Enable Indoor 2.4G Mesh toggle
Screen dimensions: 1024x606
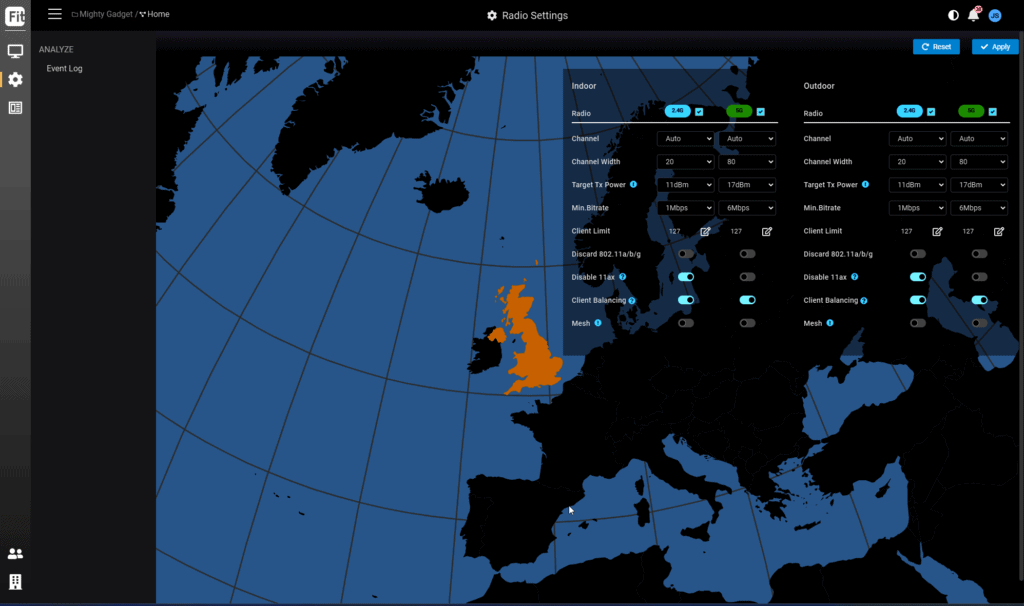point(686,323)
